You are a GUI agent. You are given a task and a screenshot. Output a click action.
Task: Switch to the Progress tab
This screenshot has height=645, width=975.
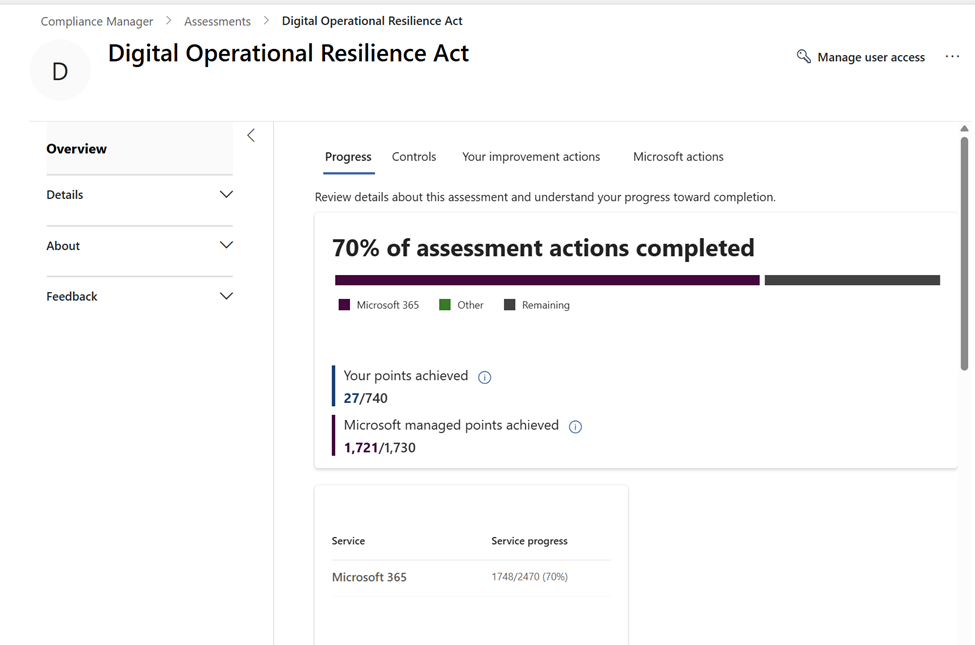(348, 157)
